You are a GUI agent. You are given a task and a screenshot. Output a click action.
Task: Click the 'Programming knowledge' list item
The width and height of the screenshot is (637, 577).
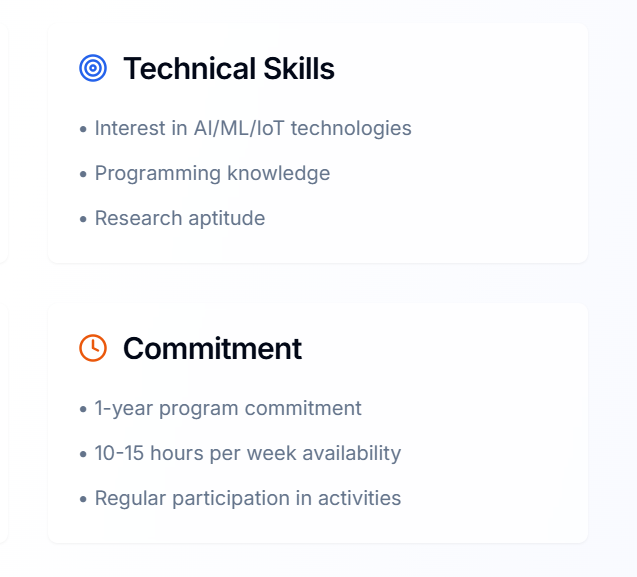tap(212, 174)
